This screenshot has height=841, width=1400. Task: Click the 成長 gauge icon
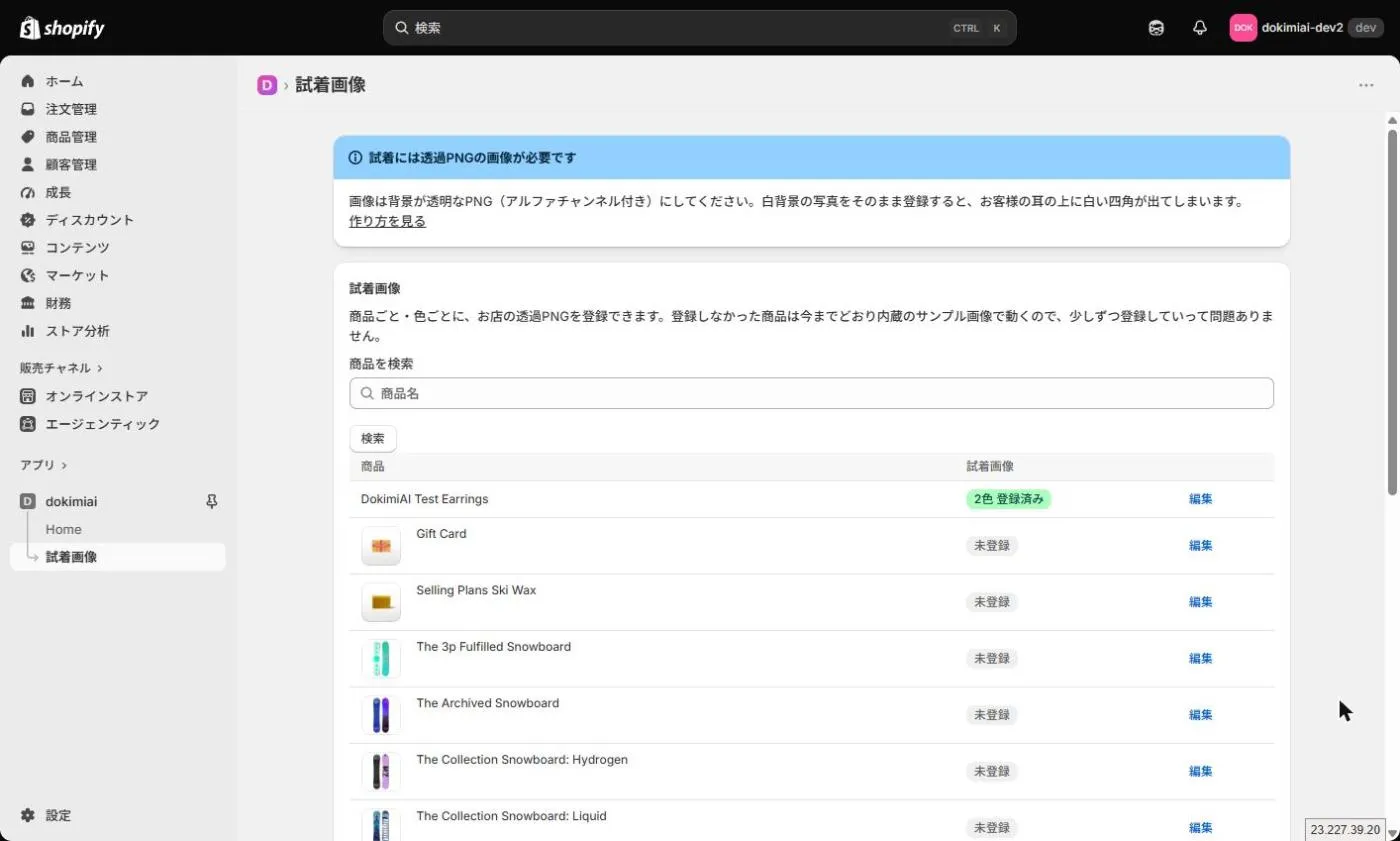click(28, 192)
